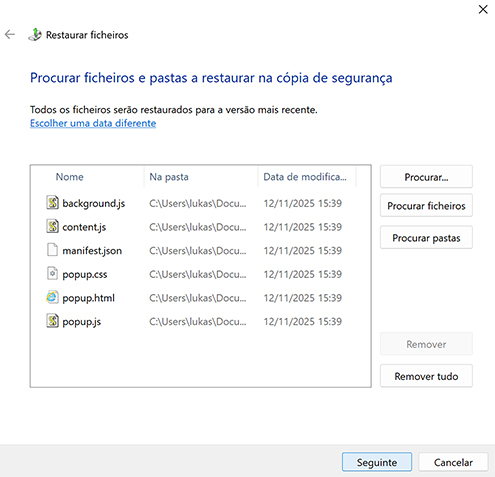
Task: Select the background.js script file icon
Action: 52,203
